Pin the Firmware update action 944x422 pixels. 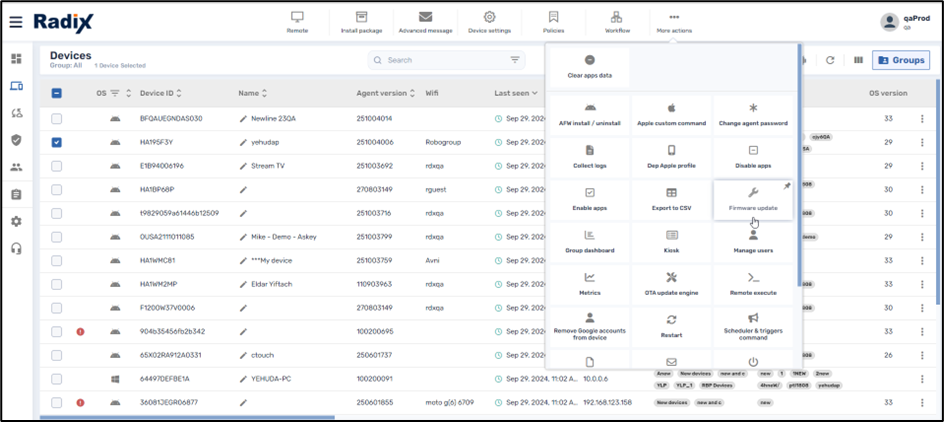point(787,186)
